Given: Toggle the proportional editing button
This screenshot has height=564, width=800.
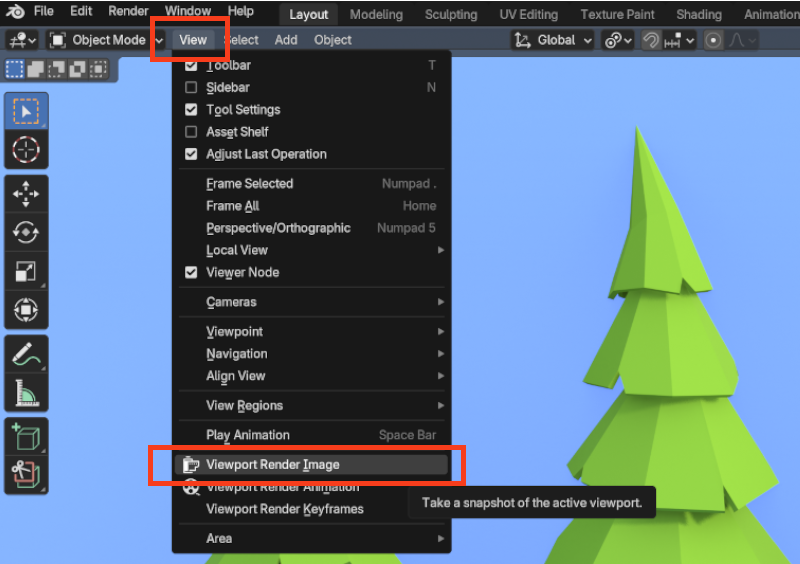Looking at the screenshot, I should (713, 40).
